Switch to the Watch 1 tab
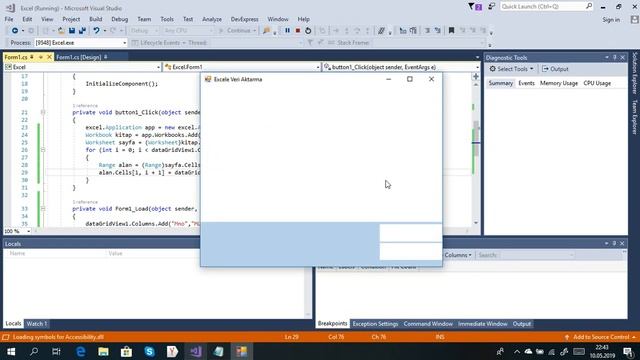This screenshot has height=360, width=640. point(37,324)
